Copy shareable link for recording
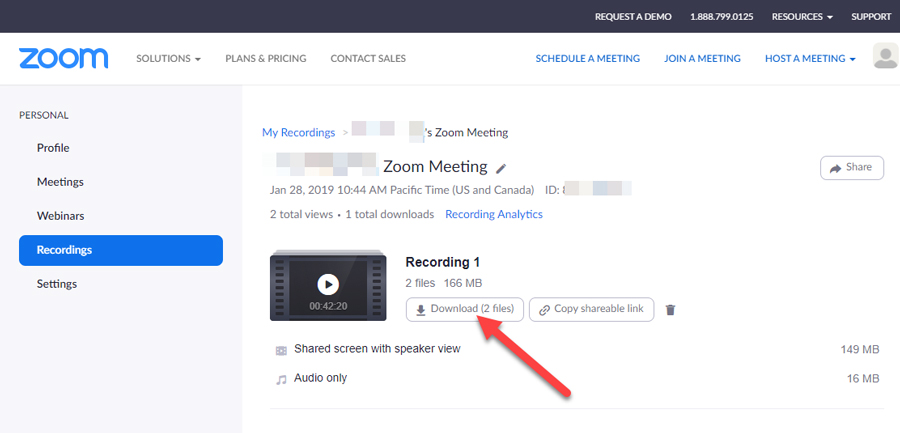The width and height of the screenshot is (900, 433). coord(591,309)
